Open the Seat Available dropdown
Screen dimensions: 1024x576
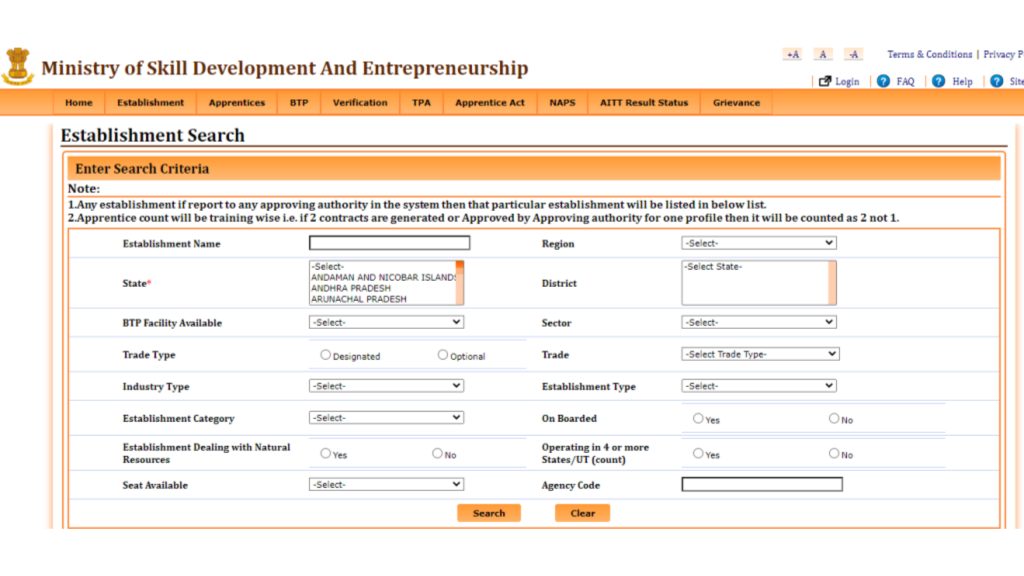pyautogui.click(x=387, y=485)
